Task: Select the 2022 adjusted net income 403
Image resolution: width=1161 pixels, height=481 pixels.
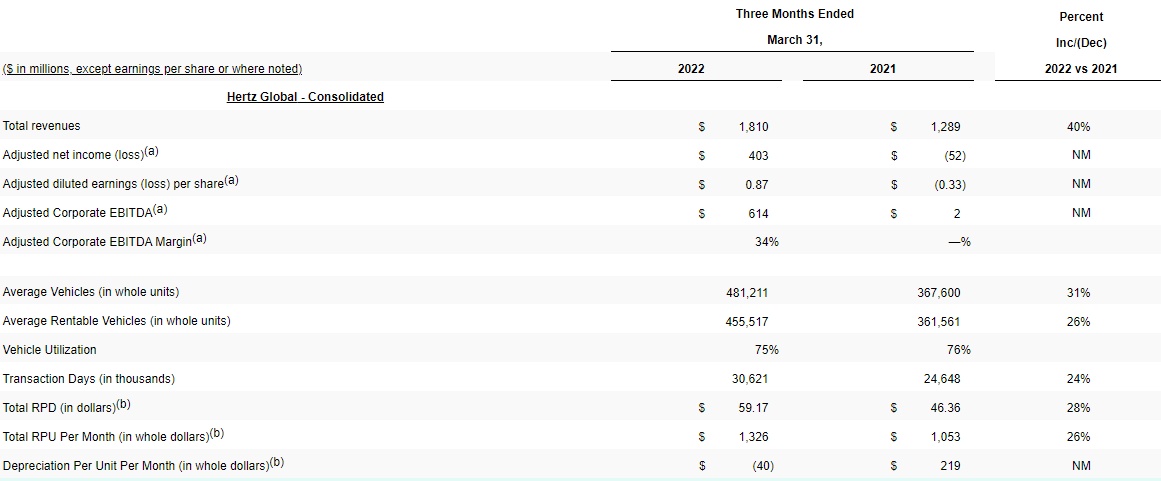Action: pos(758,156)
